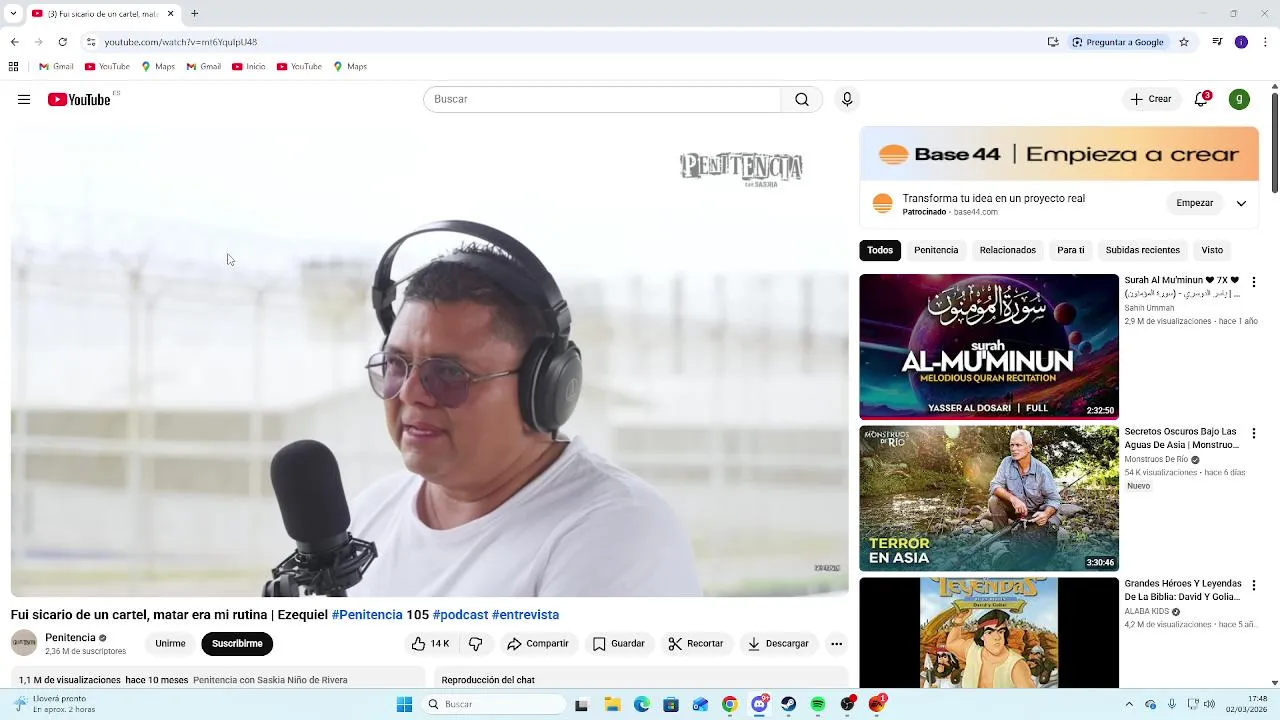The height and width of the screenshot is (720, 1280).
Task: Click the Guardar button
Action: tap(619, 644)
